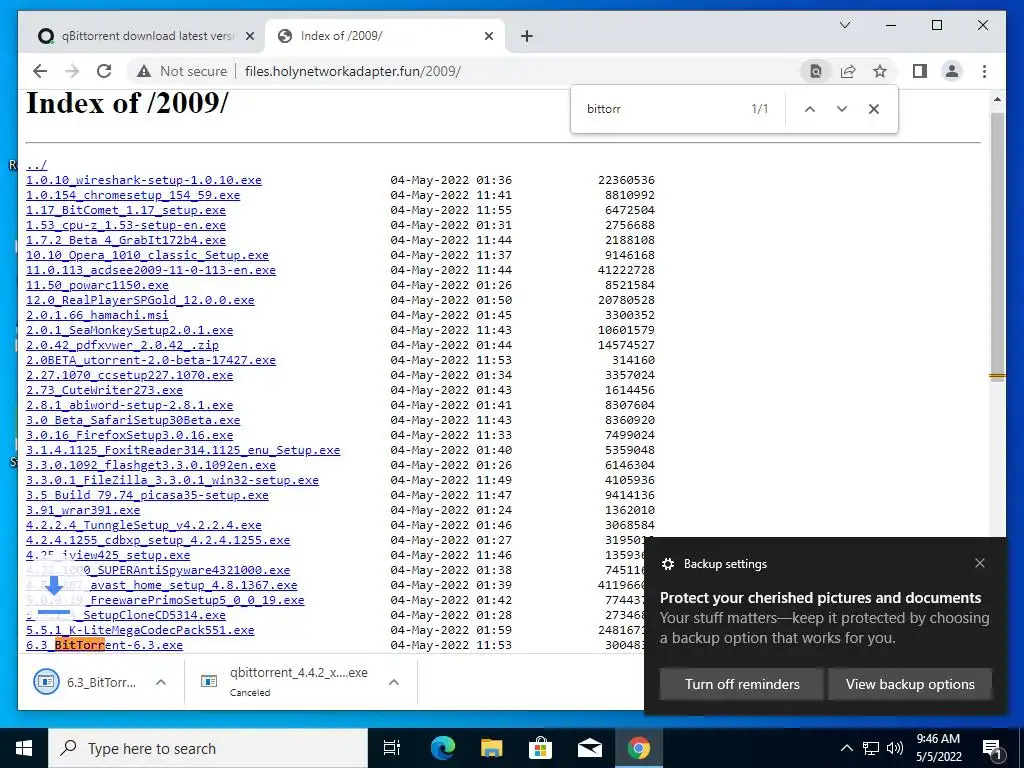1024x768 pixels.
Task: Click 1.17_BitComet_1.17_setup.exe link
Action: click(126, 210)
